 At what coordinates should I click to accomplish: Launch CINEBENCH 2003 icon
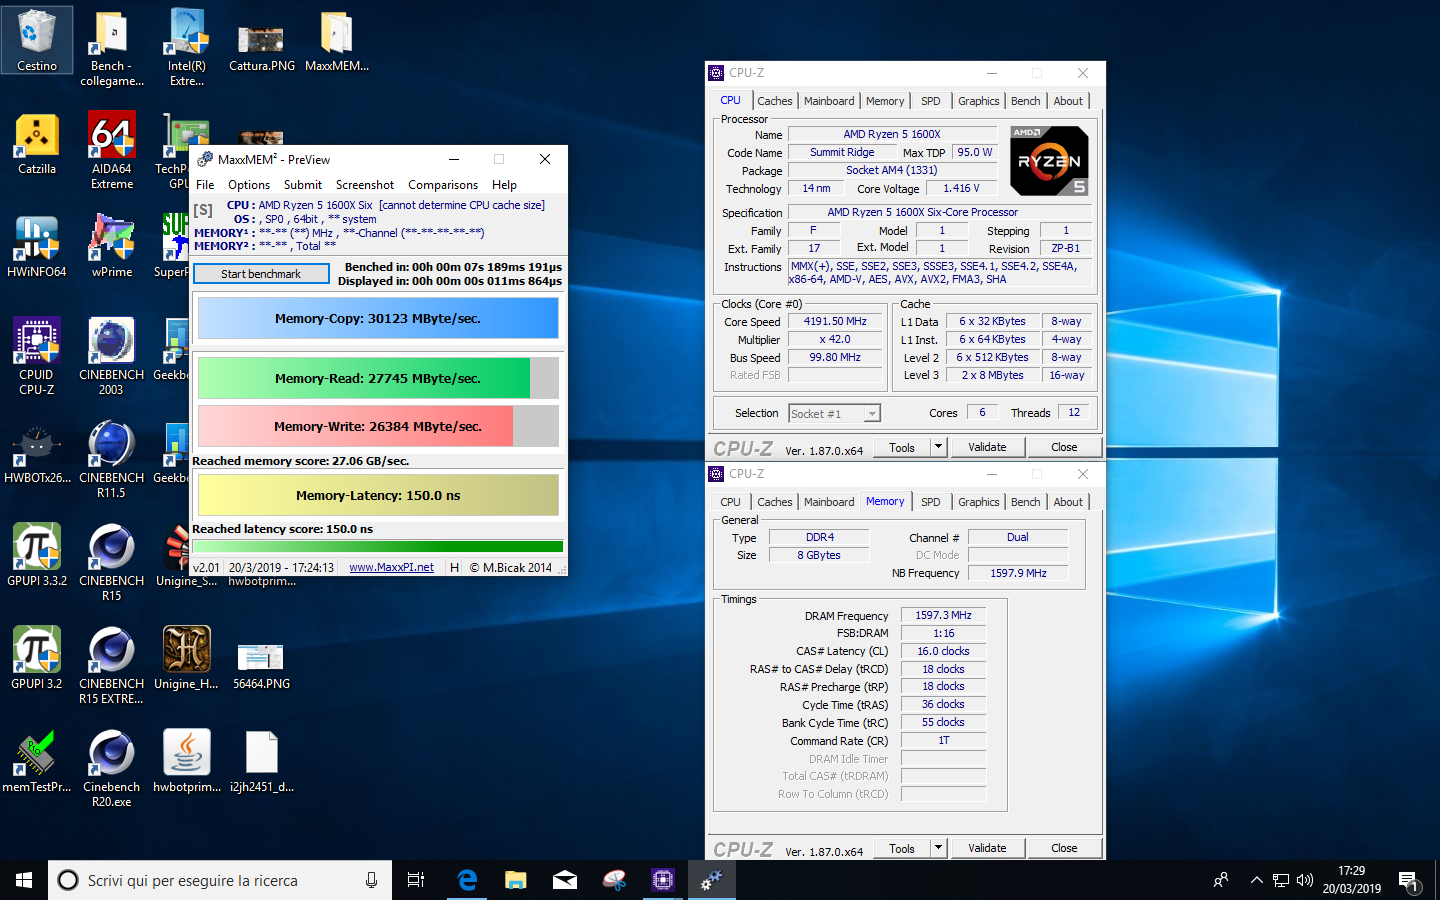coord(112,357)
